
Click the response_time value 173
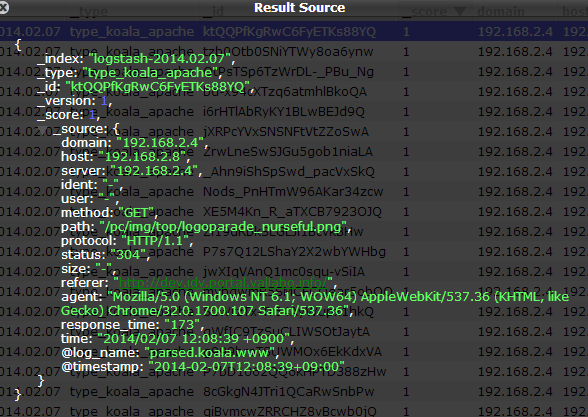coord(182,324)
